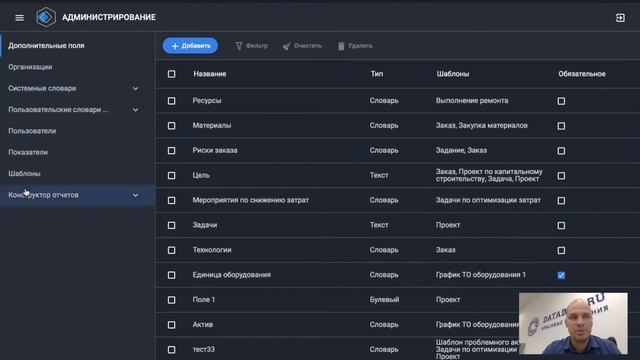Screen dimensions: 640x360
Task: Click Задачи по оптимизации затрат cell
Action: click(x=488, y=200)
